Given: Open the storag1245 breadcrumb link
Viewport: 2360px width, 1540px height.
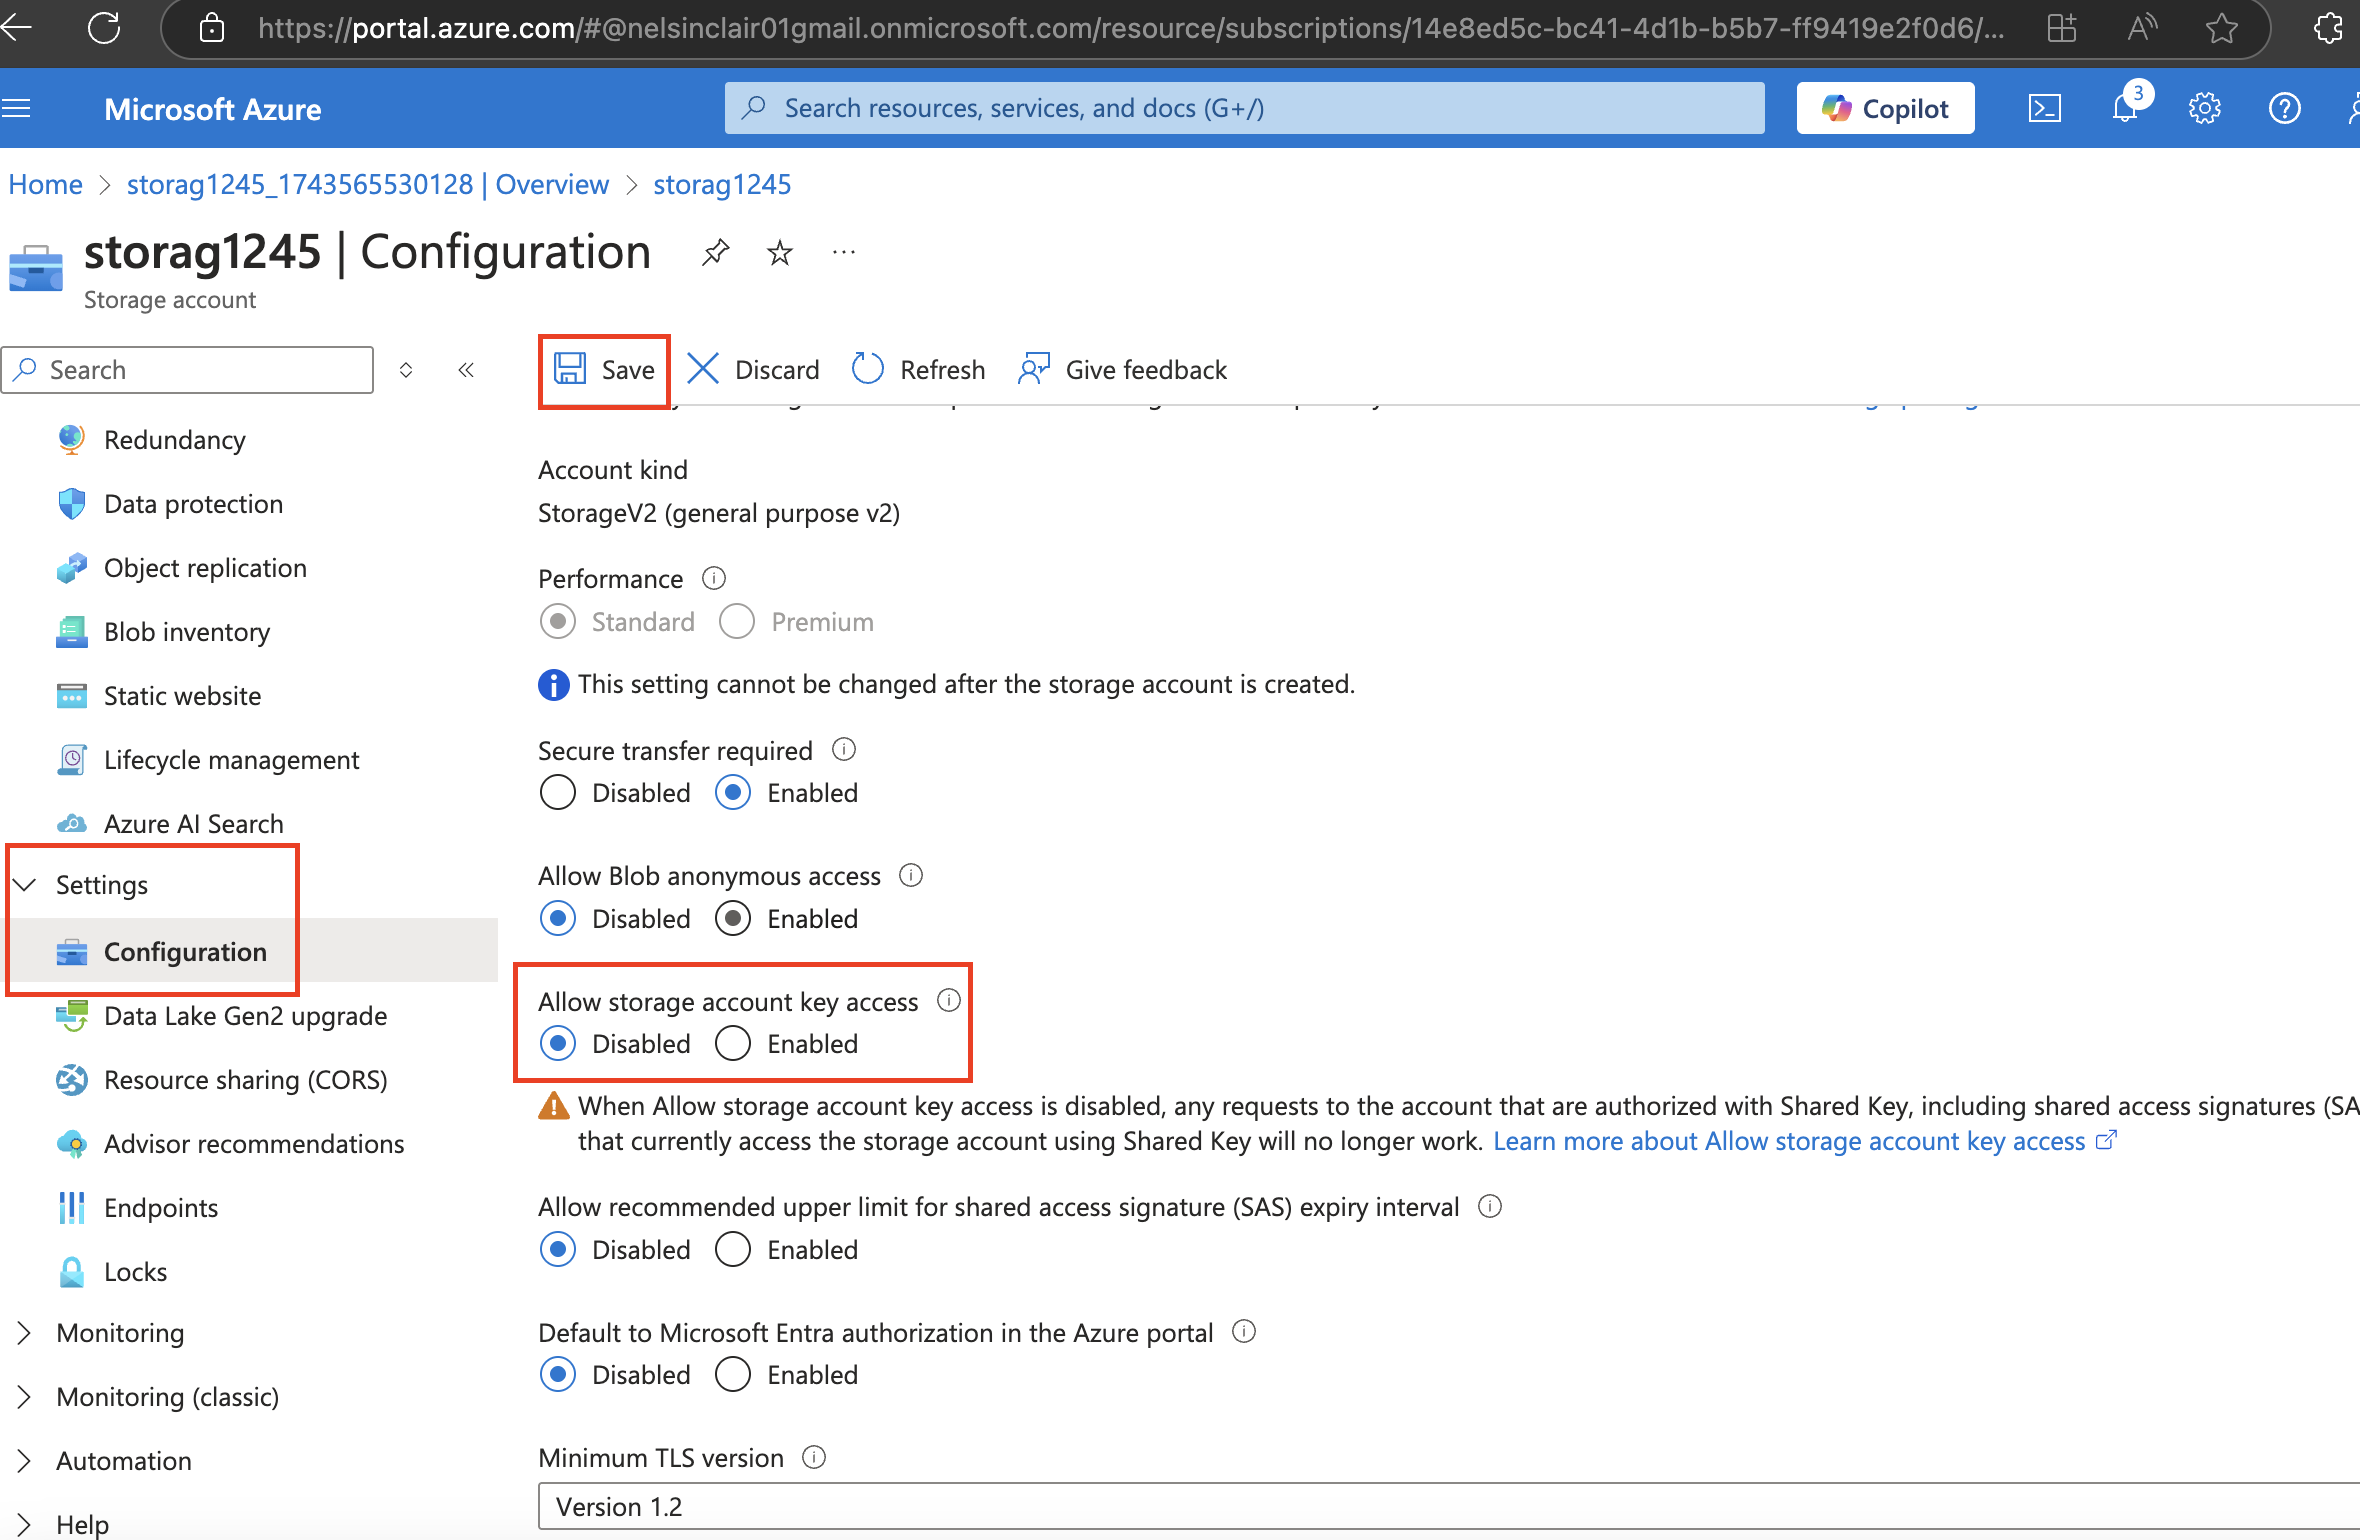Looking at the screenshot, I should pyautogui.click(x=722, y=184).
